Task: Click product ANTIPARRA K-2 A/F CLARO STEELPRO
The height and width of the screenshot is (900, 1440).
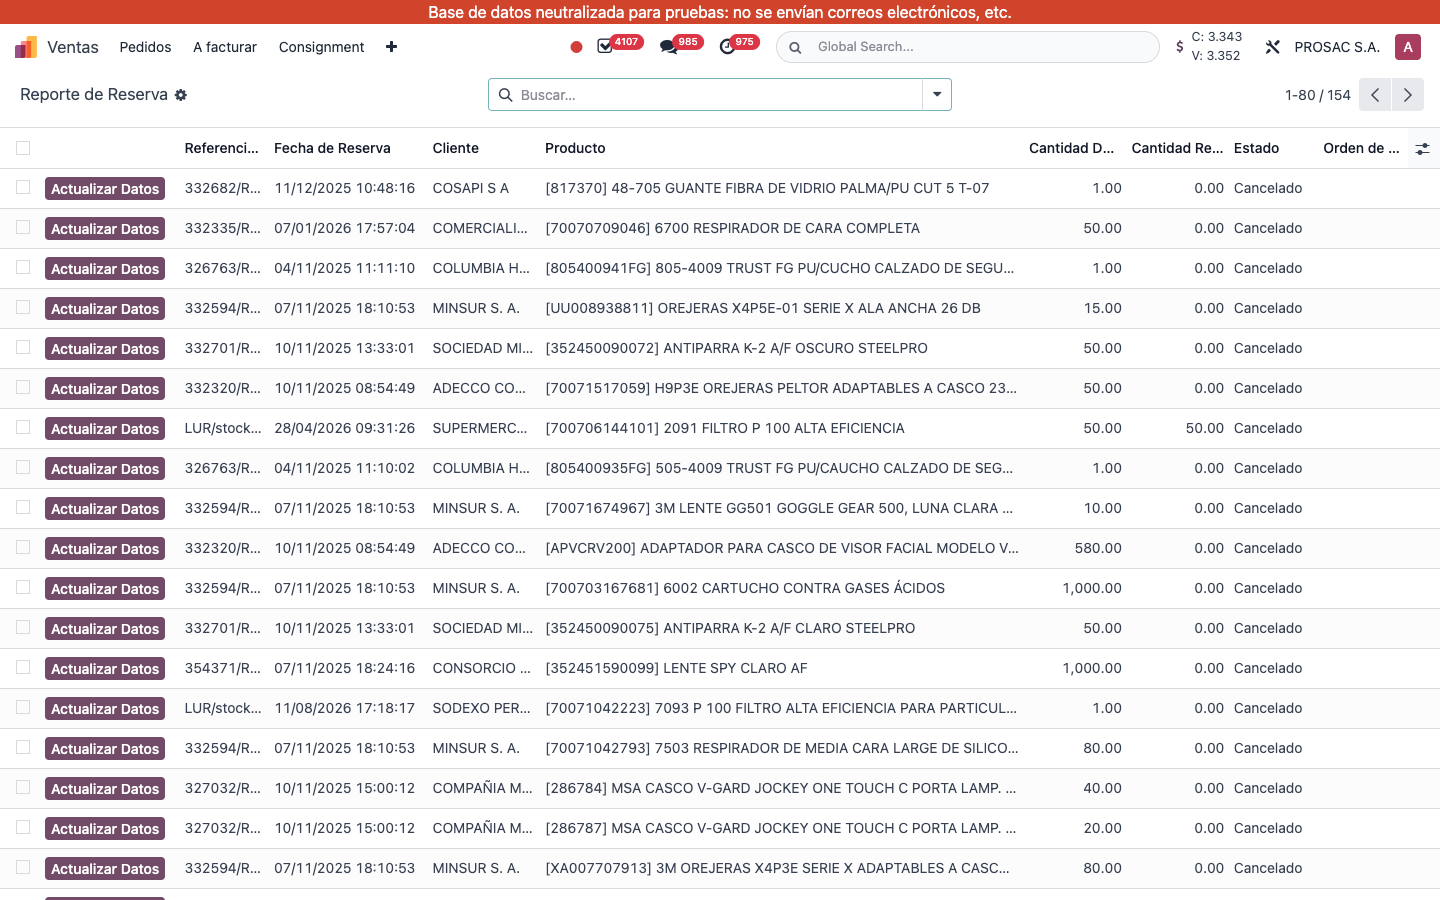Action: (x=730, y=628)
